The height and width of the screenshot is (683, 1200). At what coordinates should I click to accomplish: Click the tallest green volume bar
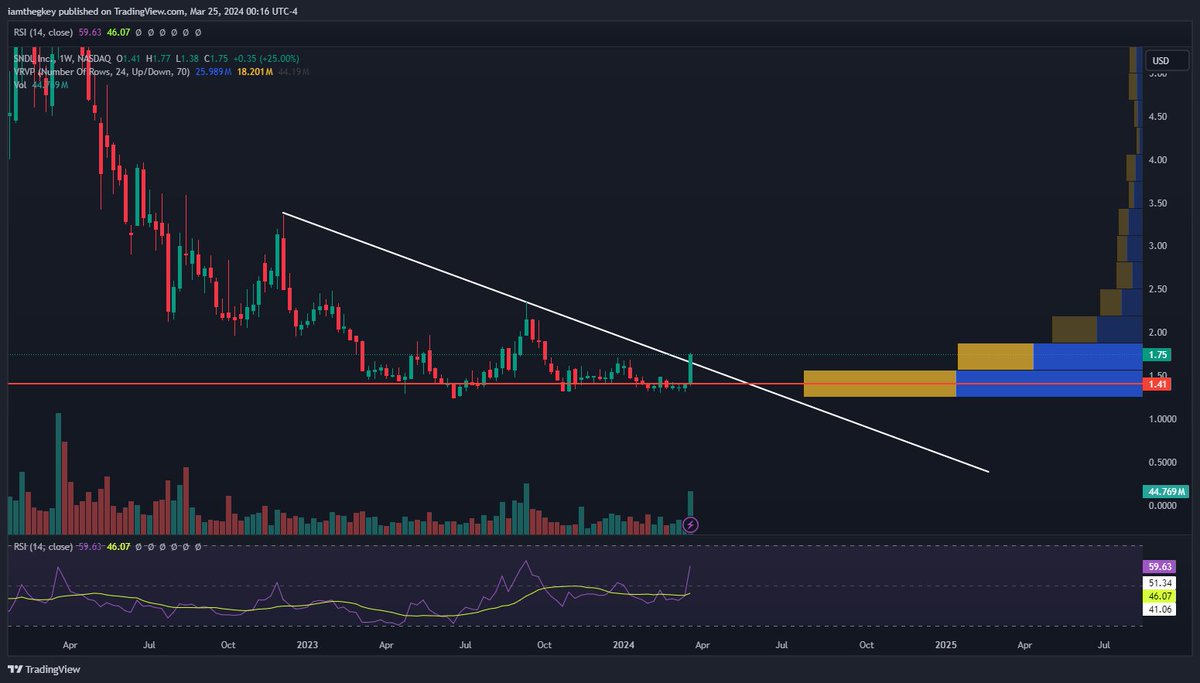pos(58,473)
